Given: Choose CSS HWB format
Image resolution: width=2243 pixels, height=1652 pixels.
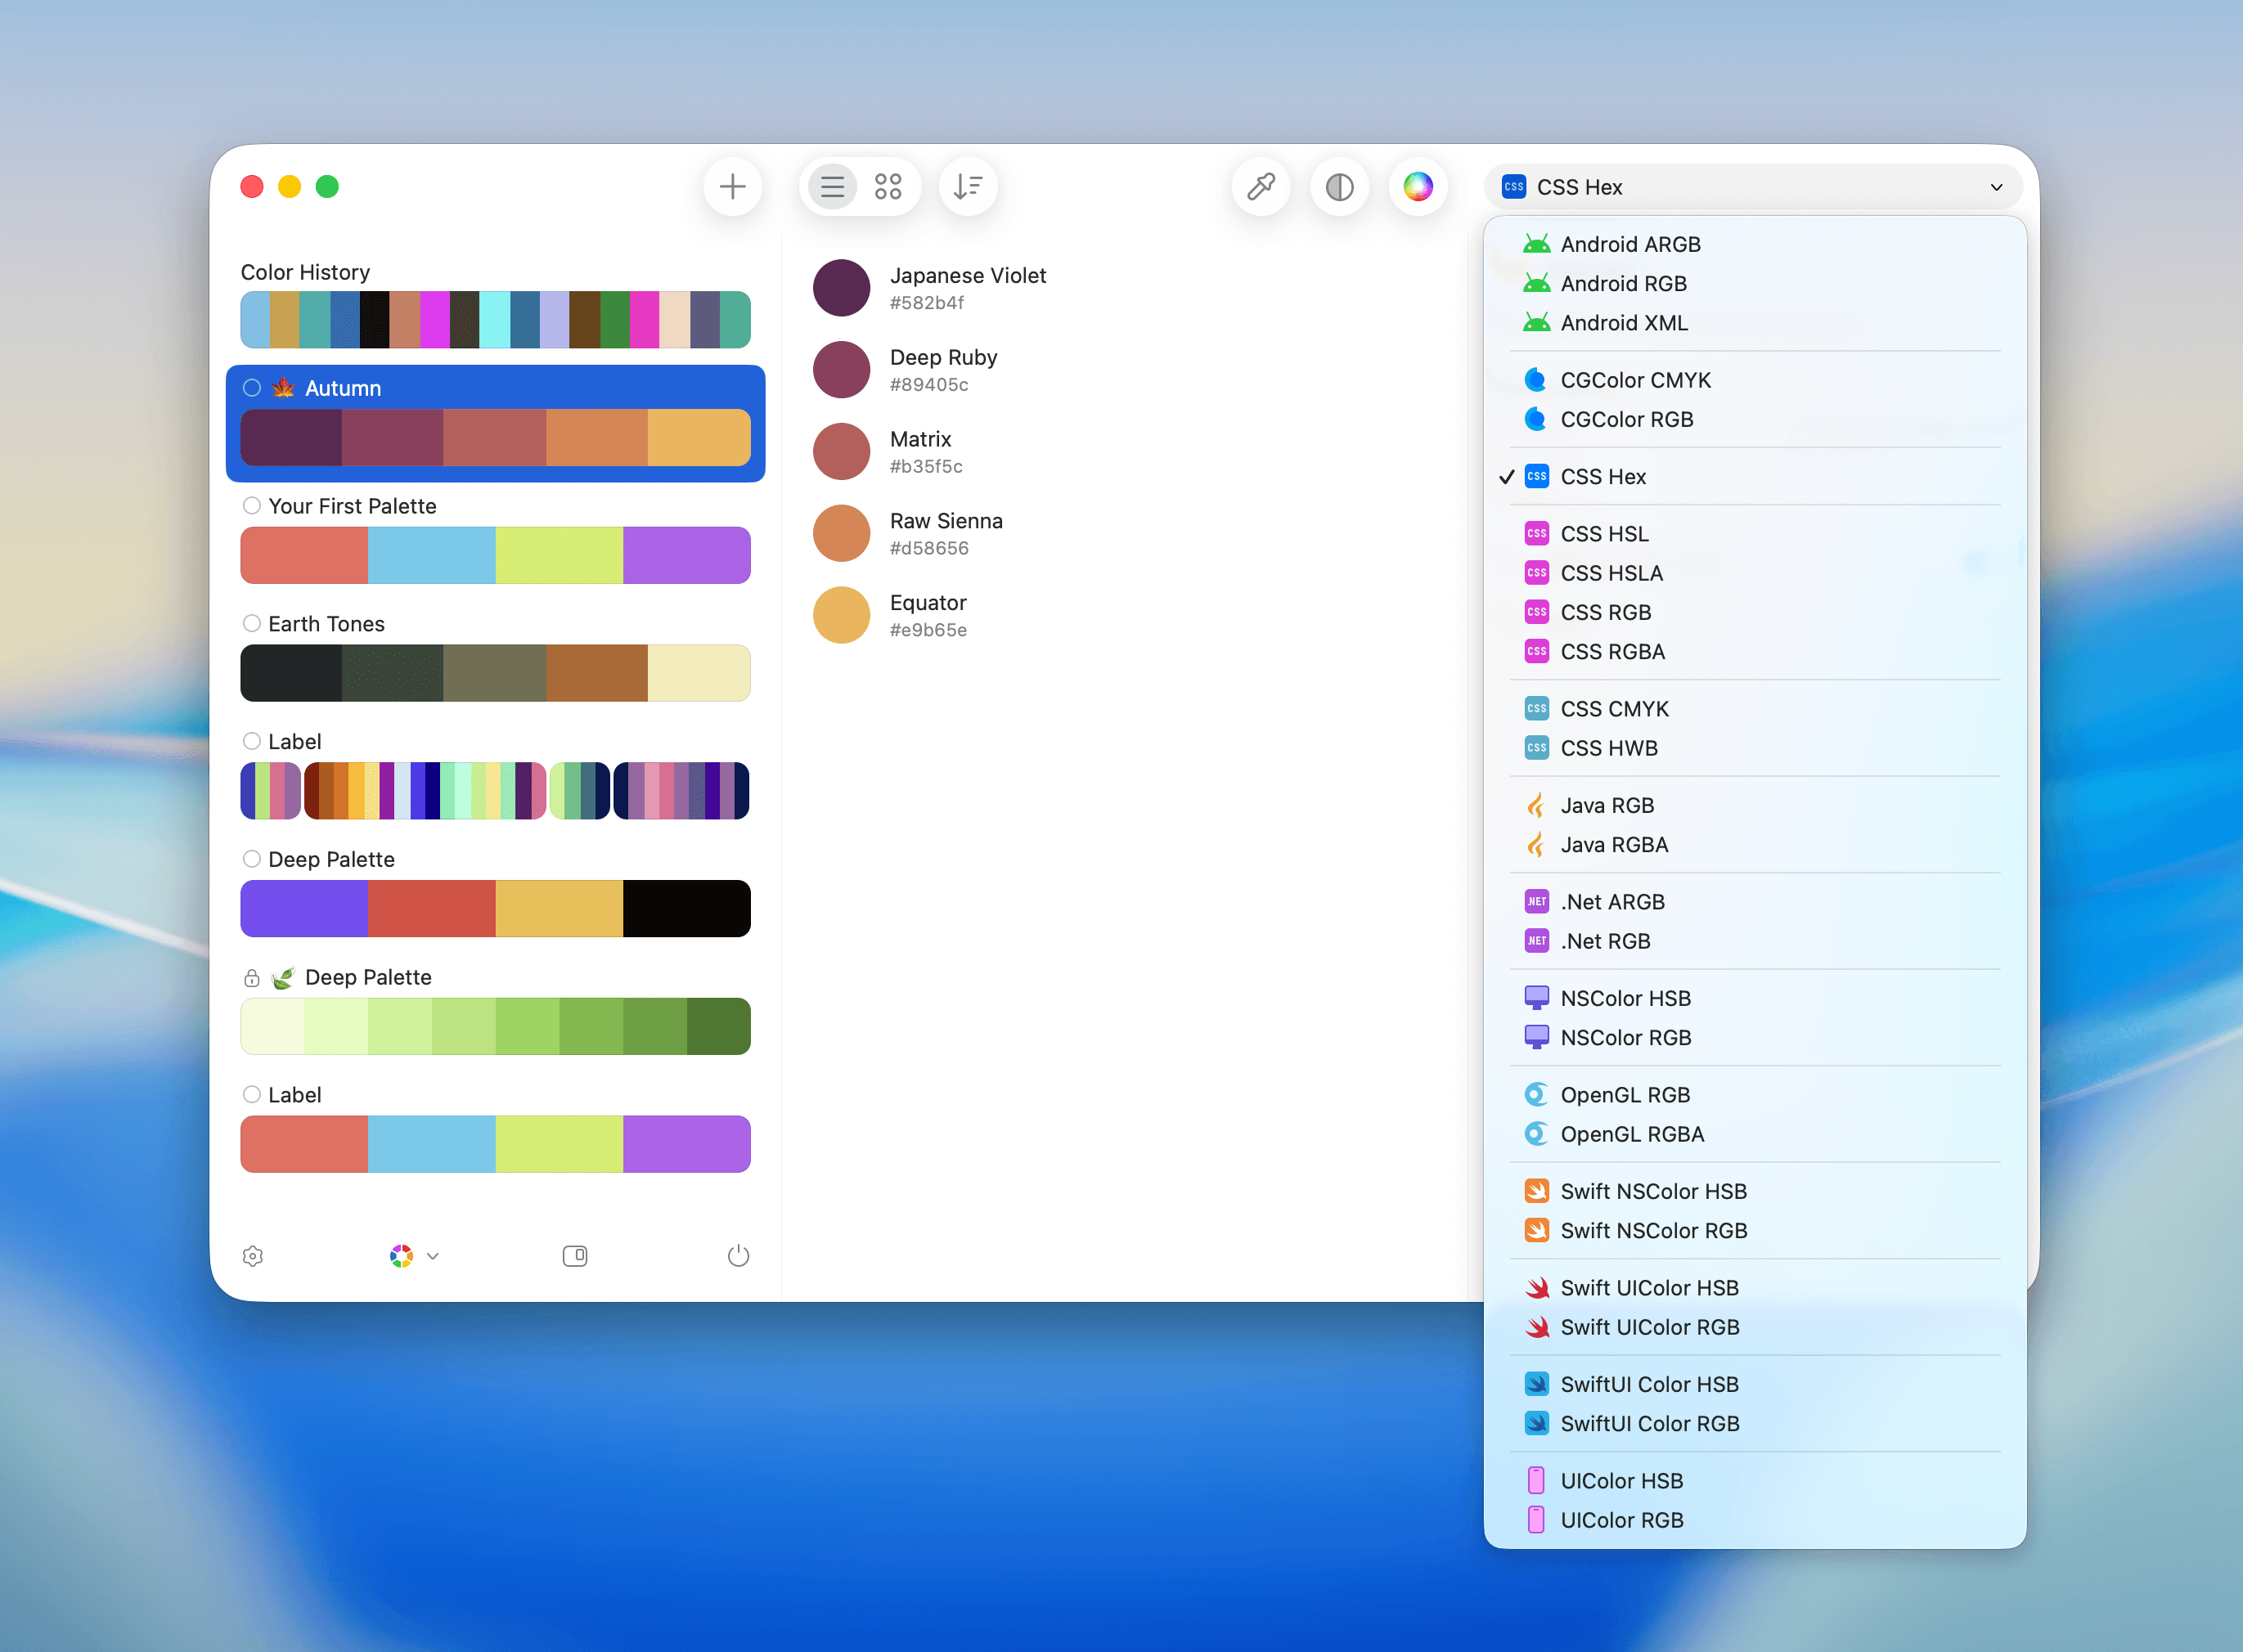Looking at the screenshot, I should [1755, 748].
